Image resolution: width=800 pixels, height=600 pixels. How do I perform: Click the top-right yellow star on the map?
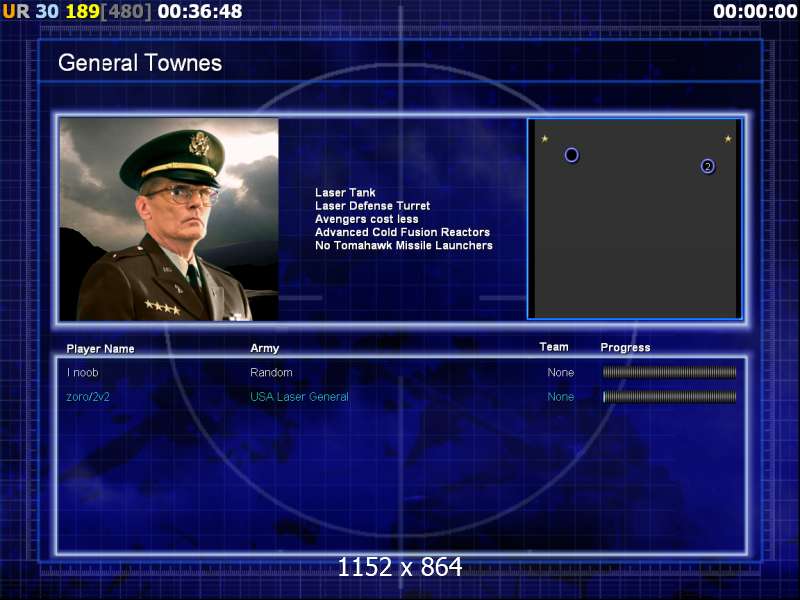(x=728, y=139)
